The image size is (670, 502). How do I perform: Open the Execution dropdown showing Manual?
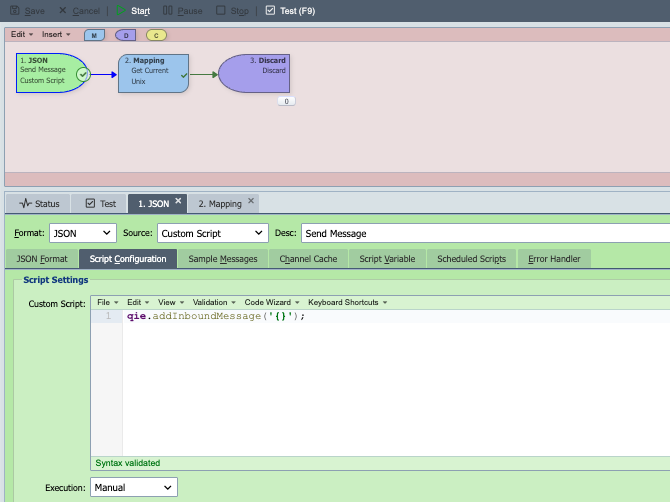pyautogui.click(x=134, y=487)
